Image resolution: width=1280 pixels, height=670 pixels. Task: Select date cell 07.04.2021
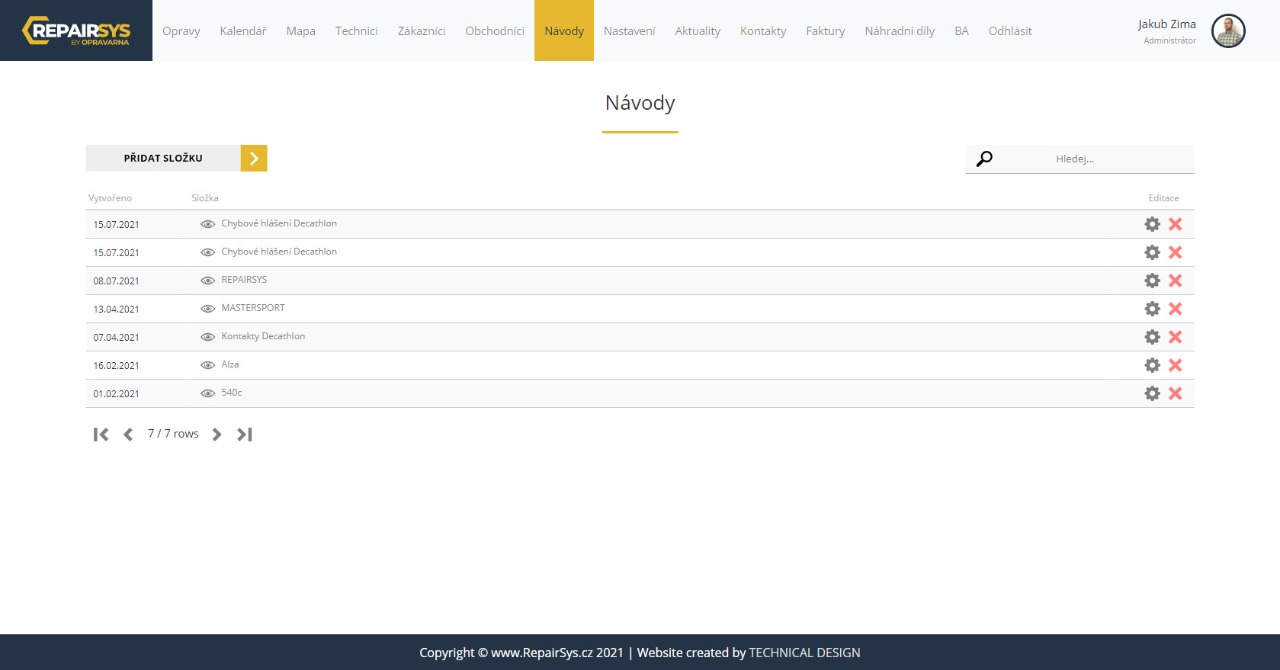116,337
